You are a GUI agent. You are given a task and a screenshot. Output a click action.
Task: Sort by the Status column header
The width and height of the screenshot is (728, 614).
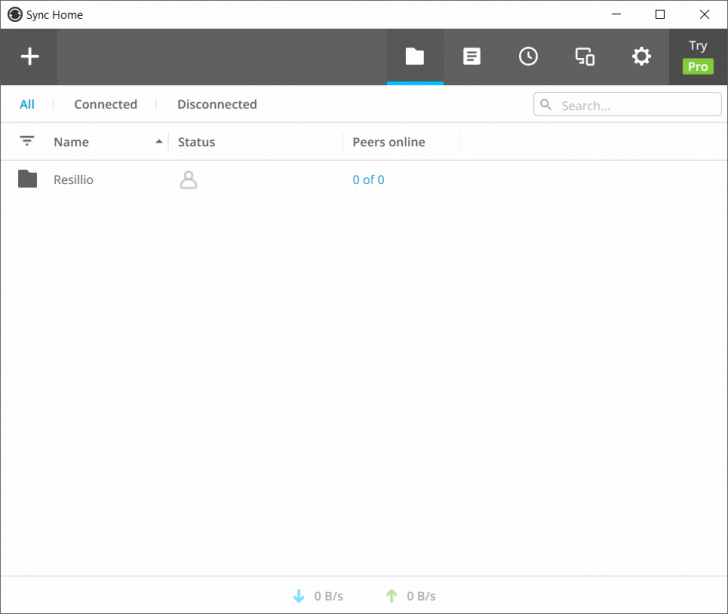pyautogui.click(x=196, y=142)
